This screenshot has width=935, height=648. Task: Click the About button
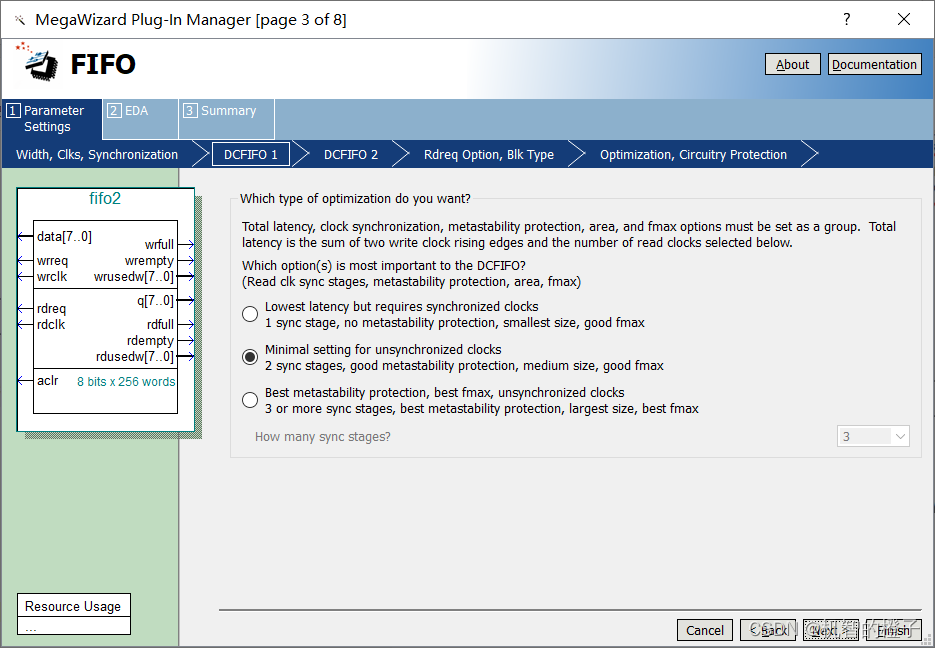pyautogui.click(x=792, y=64)
